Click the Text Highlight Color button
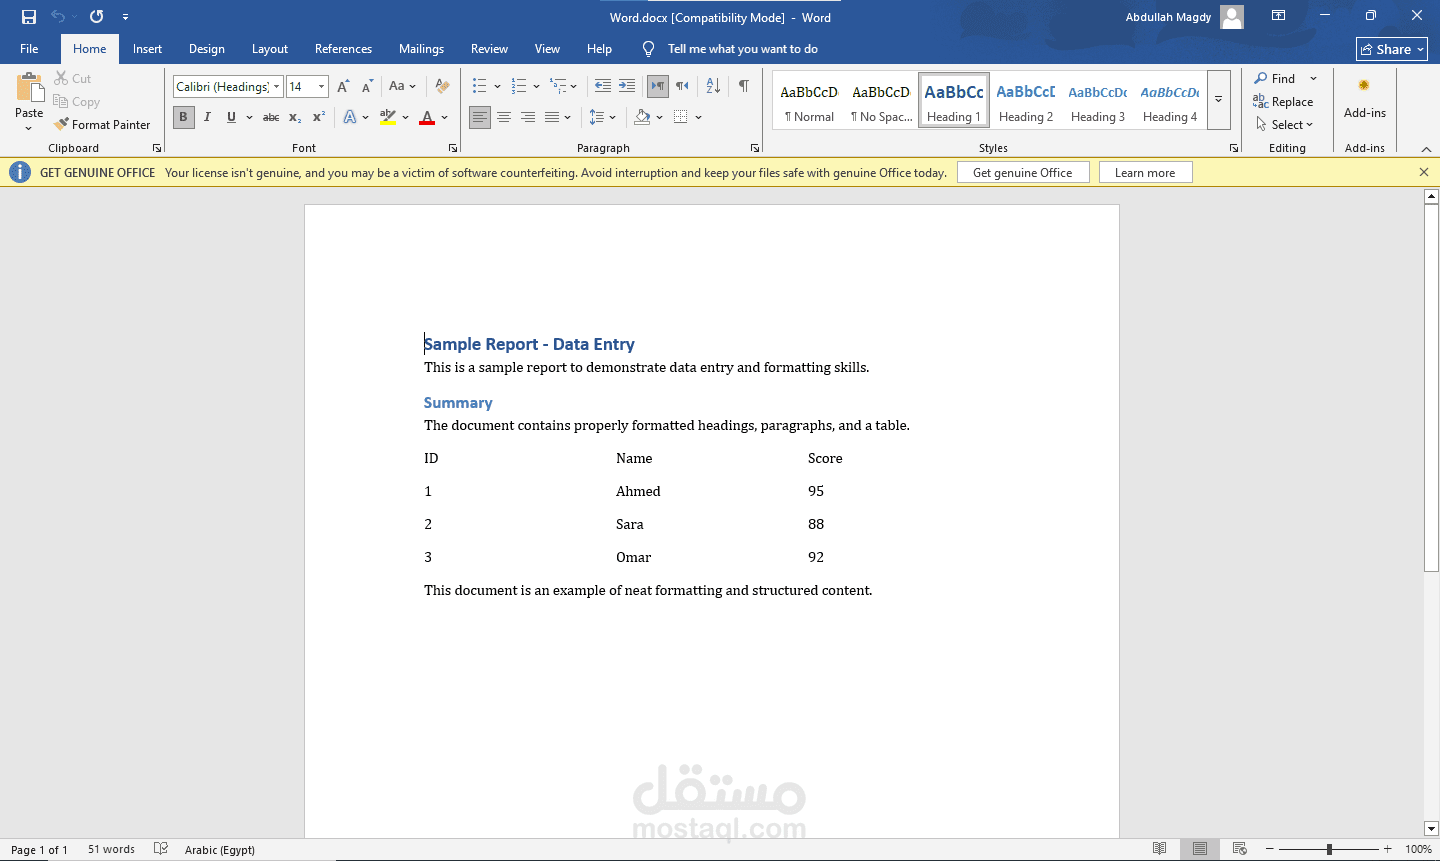 388,117
